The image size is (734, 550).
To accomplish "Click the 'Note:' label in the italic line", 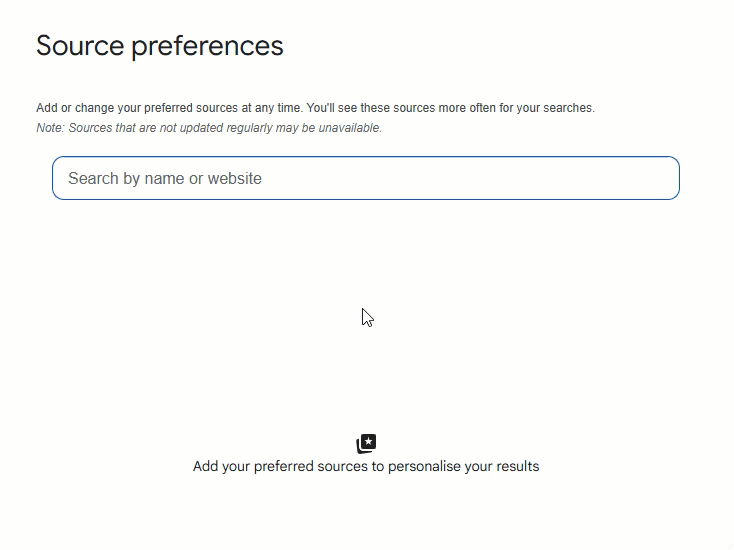I will tap(50, 128).
